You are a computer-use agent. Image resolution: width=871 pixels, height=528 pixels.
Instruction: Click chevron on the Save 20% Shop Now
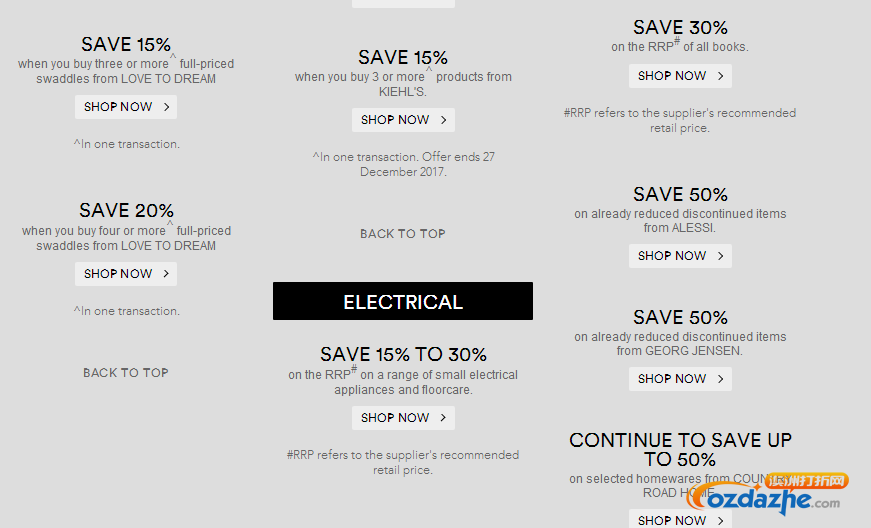[166, 274]
